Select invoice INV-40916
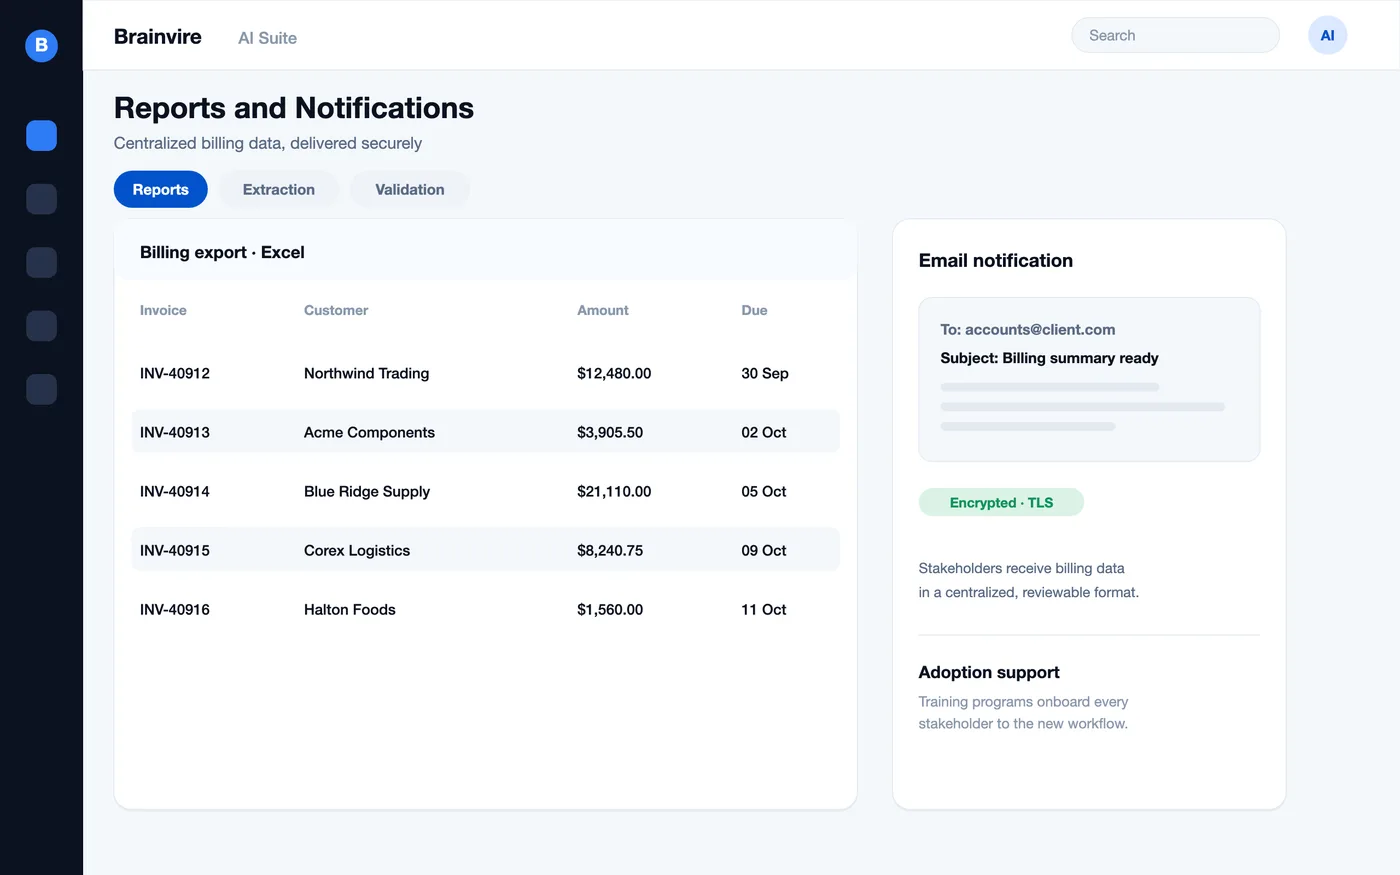The width and height of the screenshot is (1400, 875). click(175, 609)
